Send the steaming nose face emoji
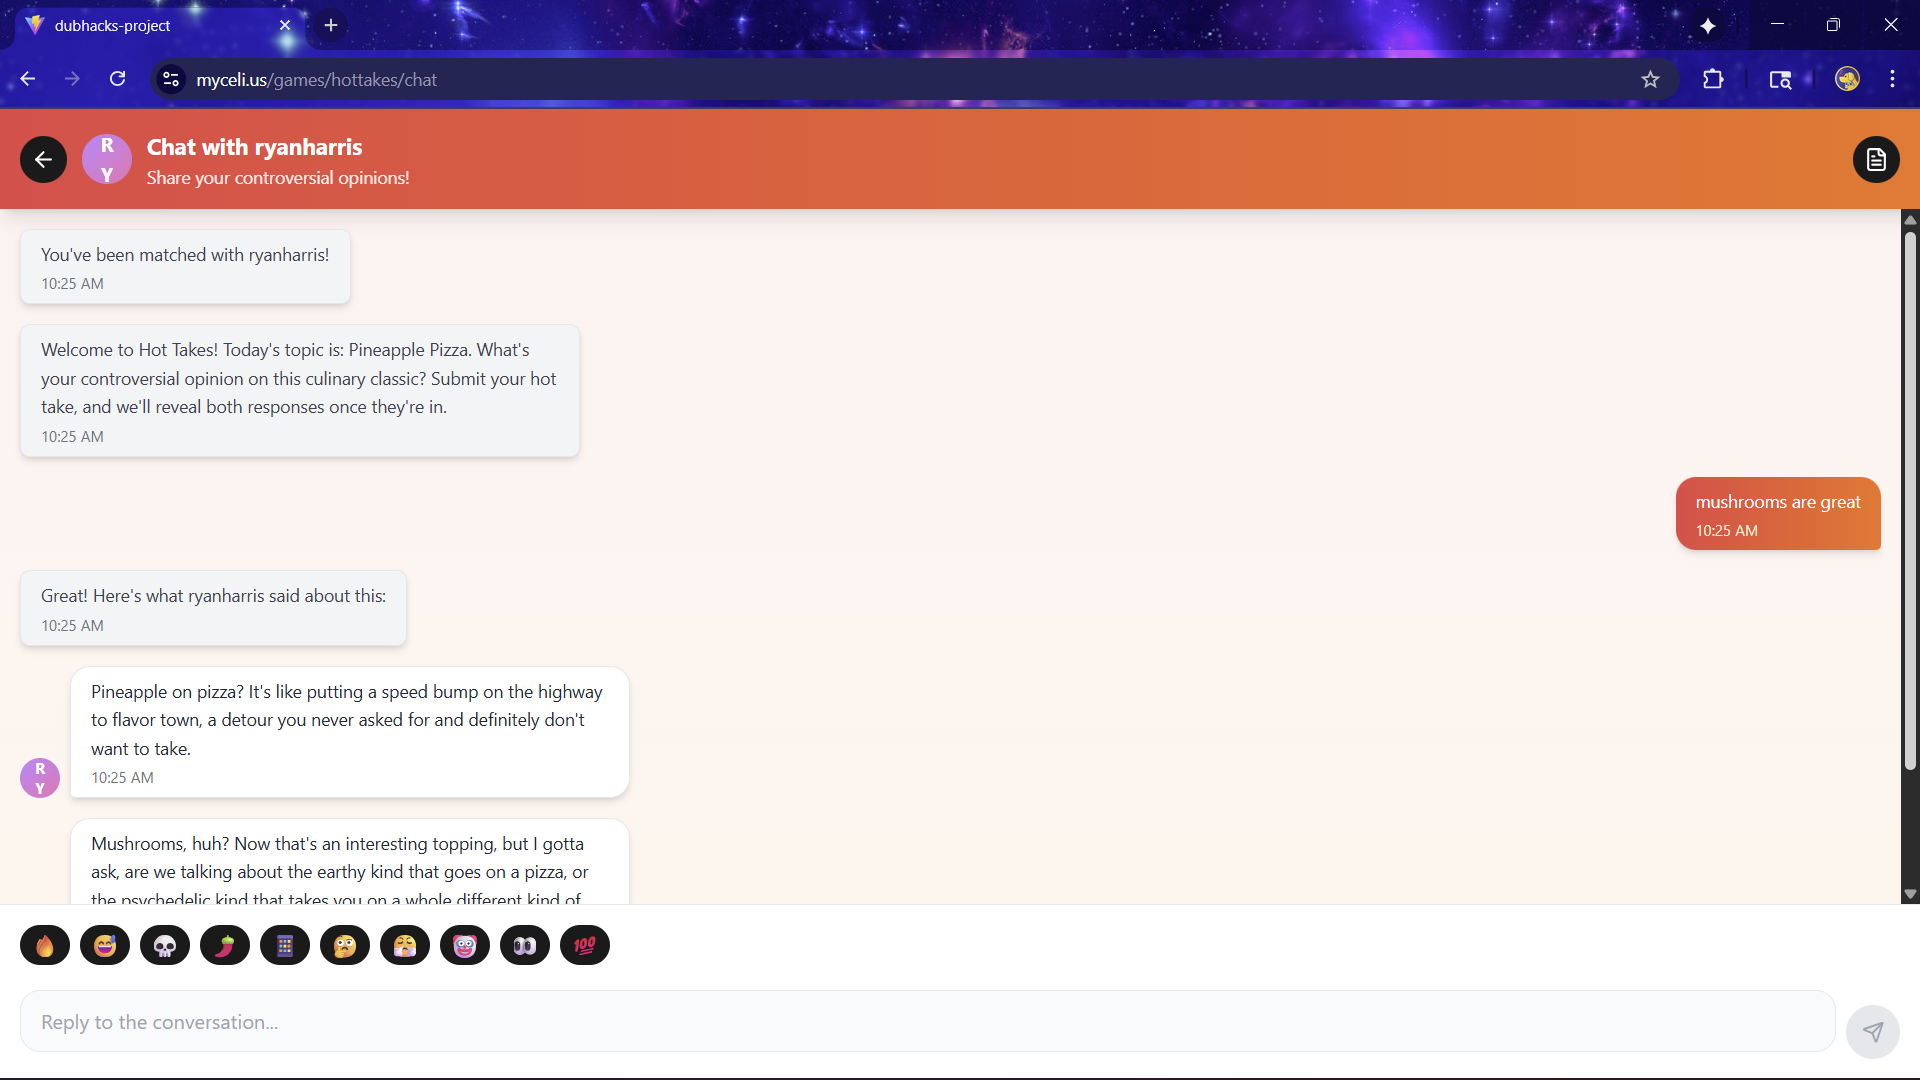1920x1080 pixels. (x=405, y=945)
